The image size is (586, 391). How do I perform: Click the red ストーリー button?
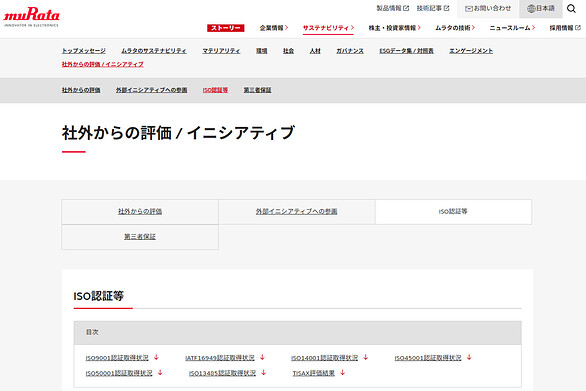coord(226,28)
